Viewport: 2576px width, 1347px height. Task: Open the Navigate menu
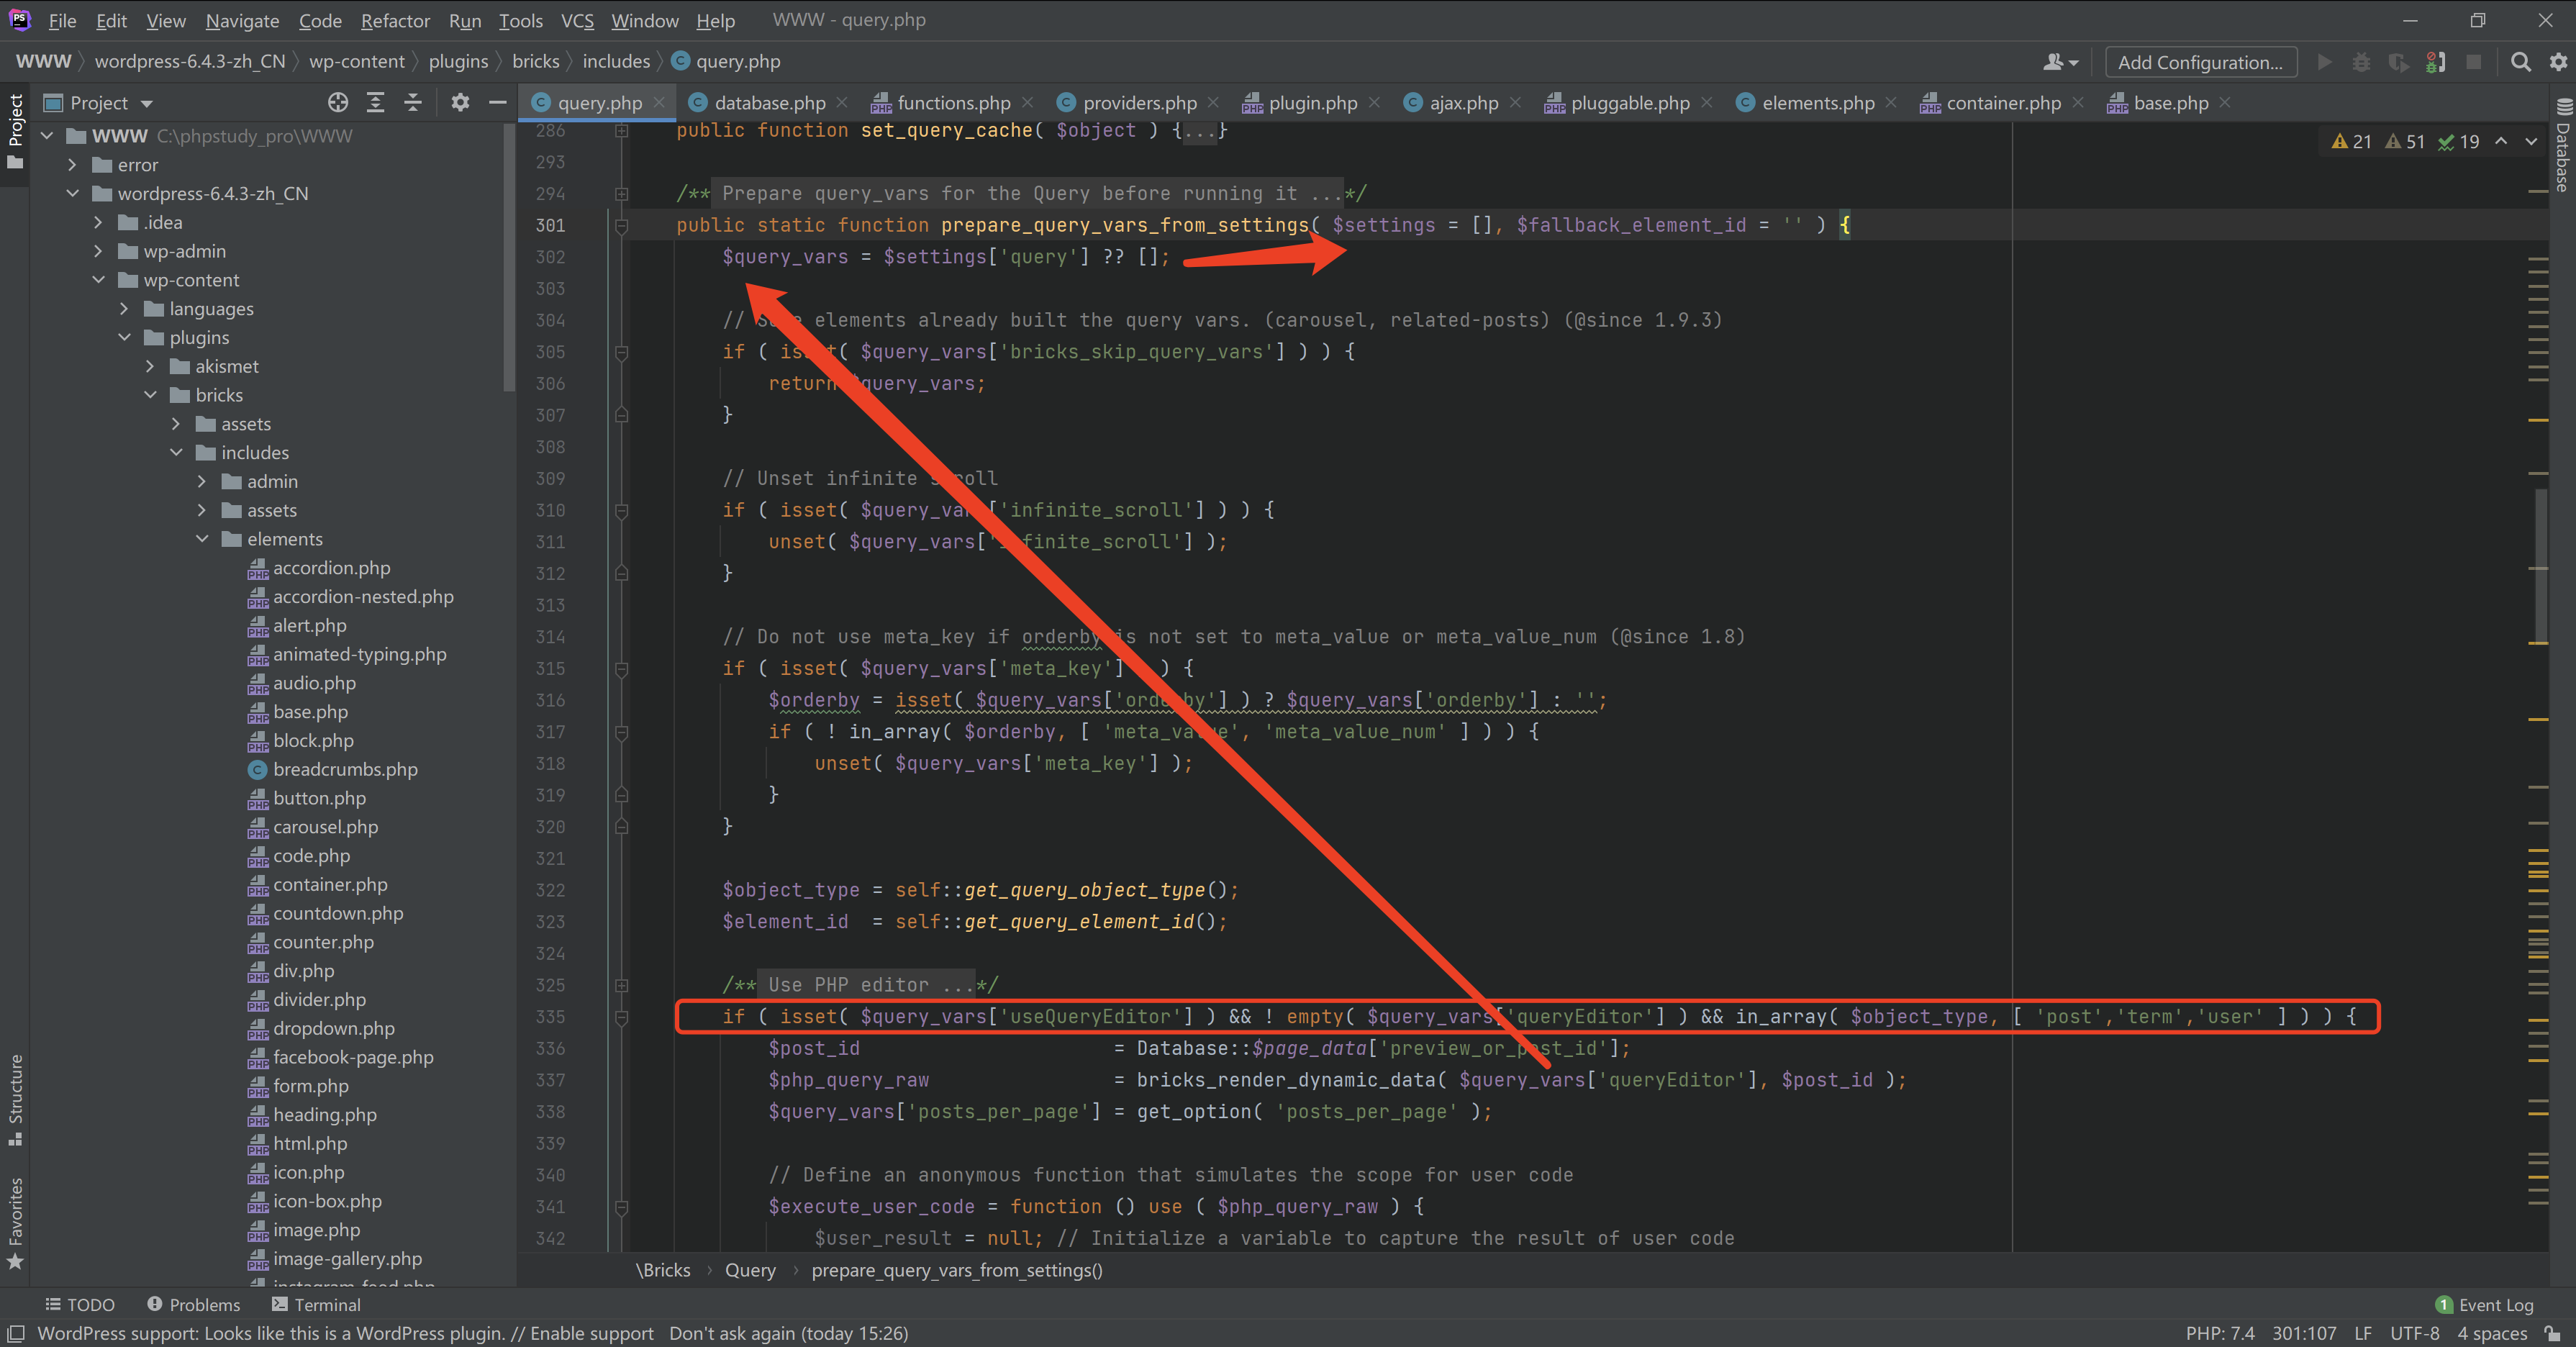pyautogui.click(x=242, y=20)
